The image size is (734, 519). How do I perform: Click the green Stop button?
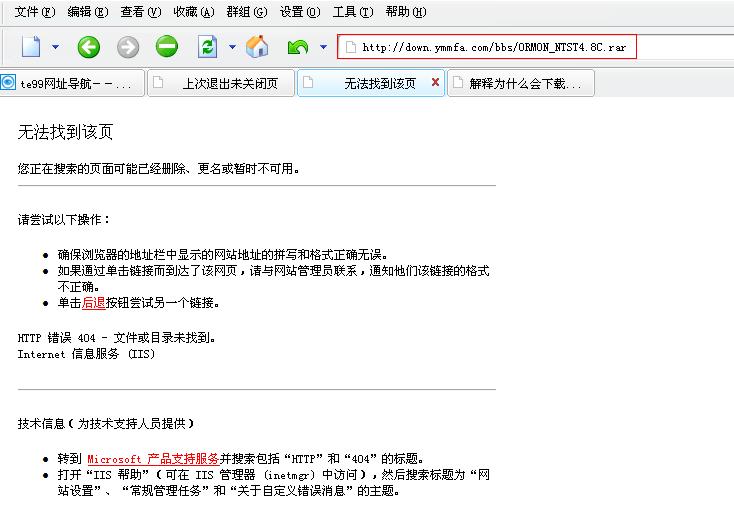(x=167, y=47)
